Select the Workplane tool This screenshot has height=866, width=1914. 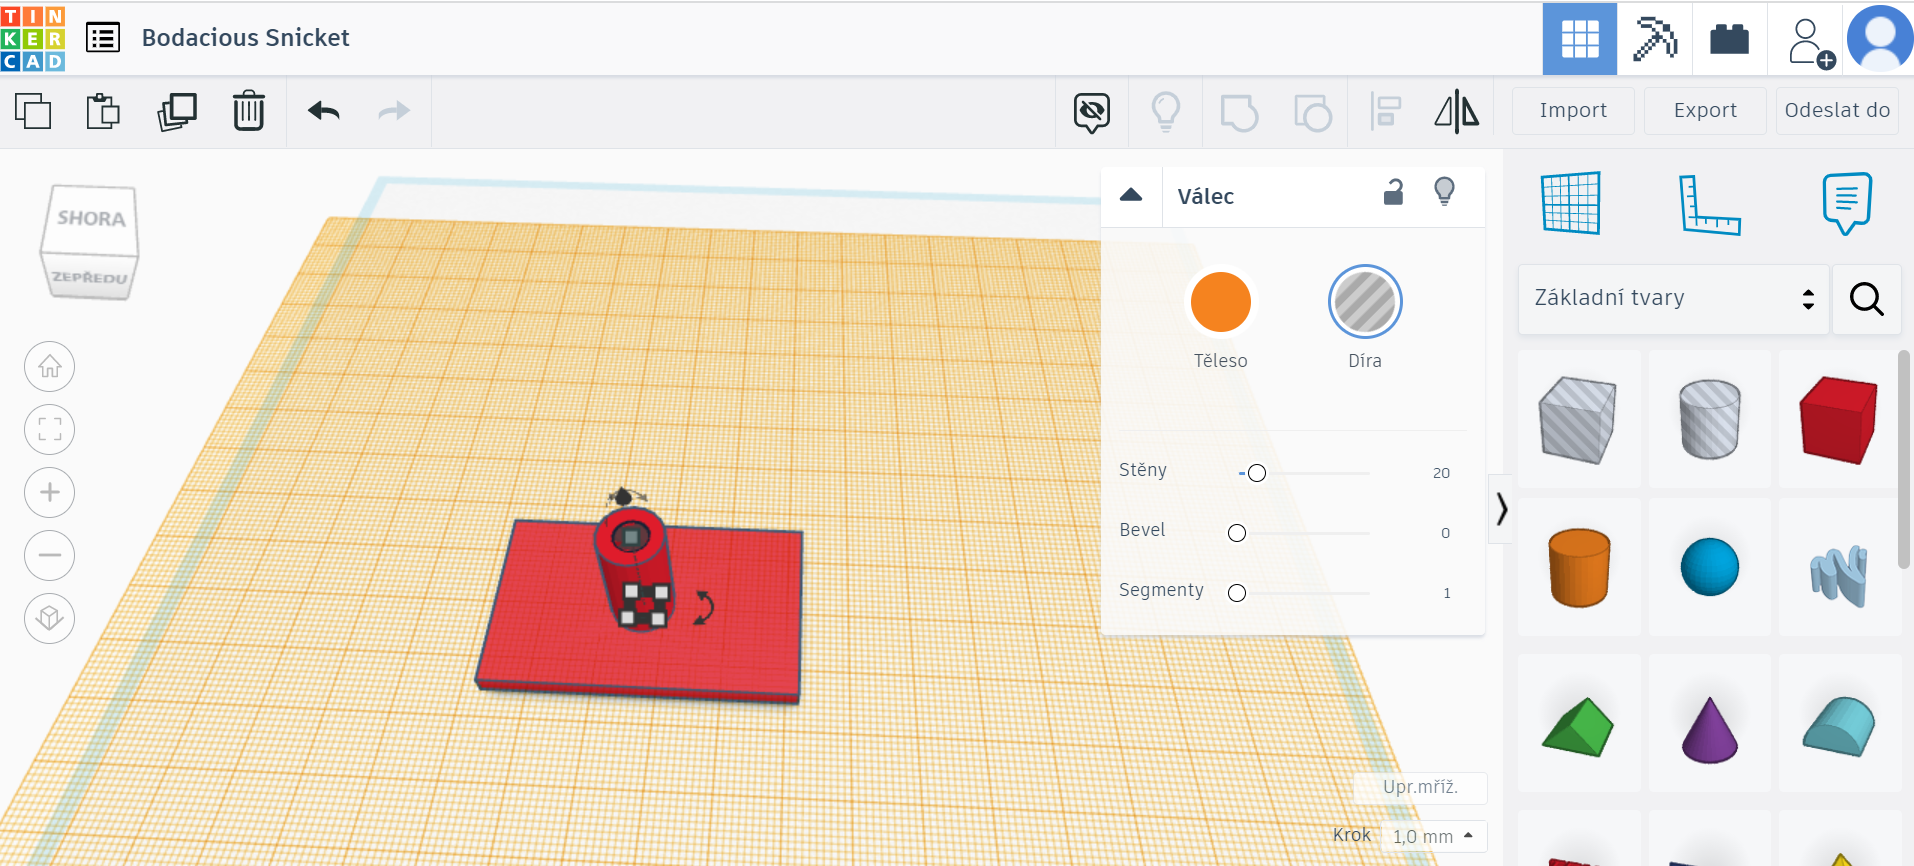click(x=1571, y=203)
